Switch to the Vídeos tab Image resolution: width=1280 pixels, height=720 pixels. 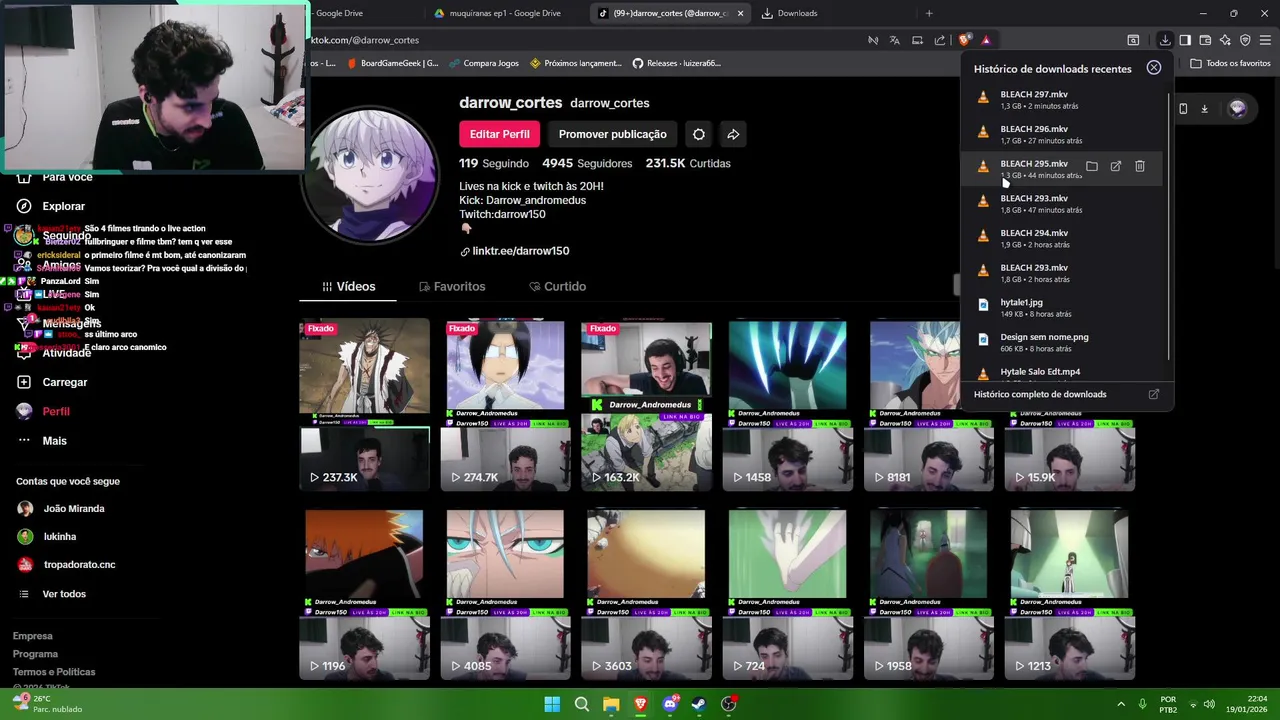tap(348, 286)
